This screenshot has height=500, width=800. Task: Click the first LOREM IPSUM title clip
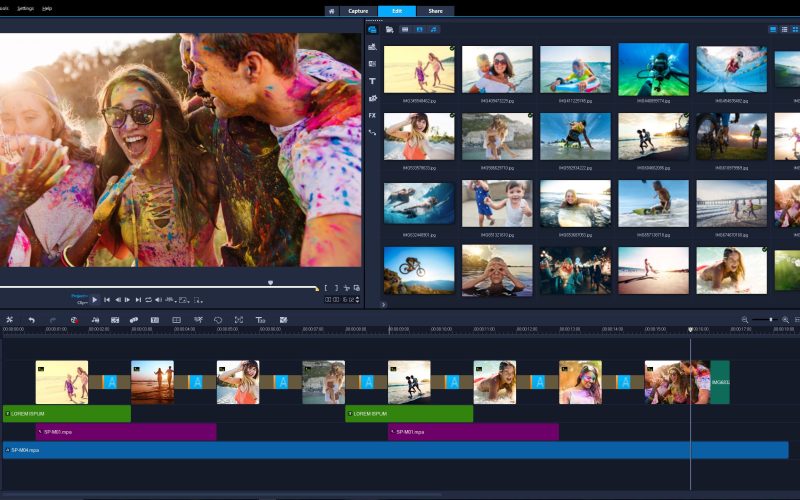tap(67, 413)
